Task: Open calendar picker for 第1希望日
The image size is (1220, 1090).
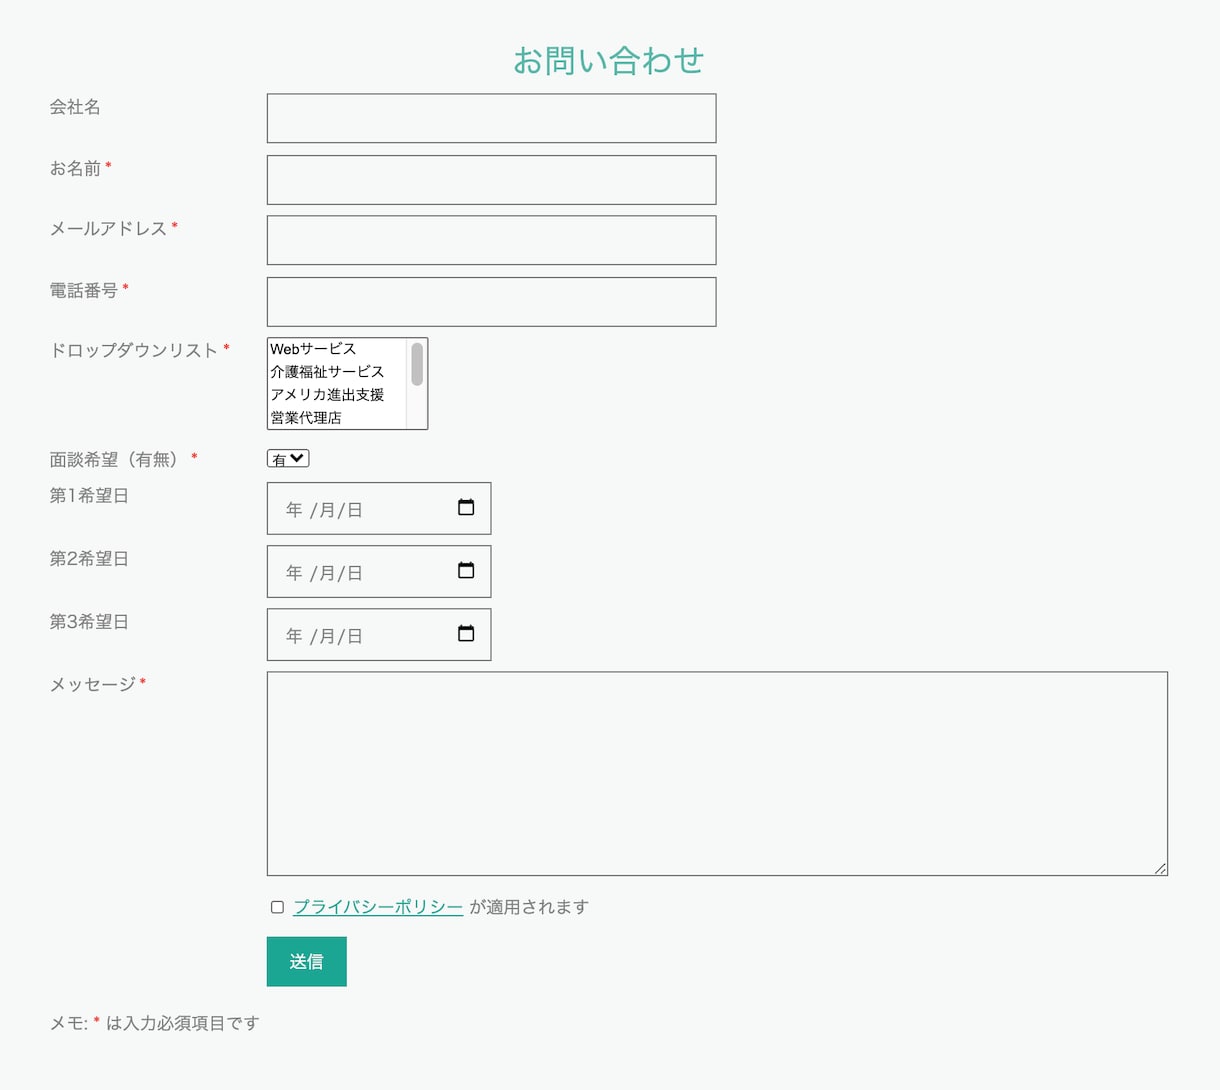Action: 466,507
